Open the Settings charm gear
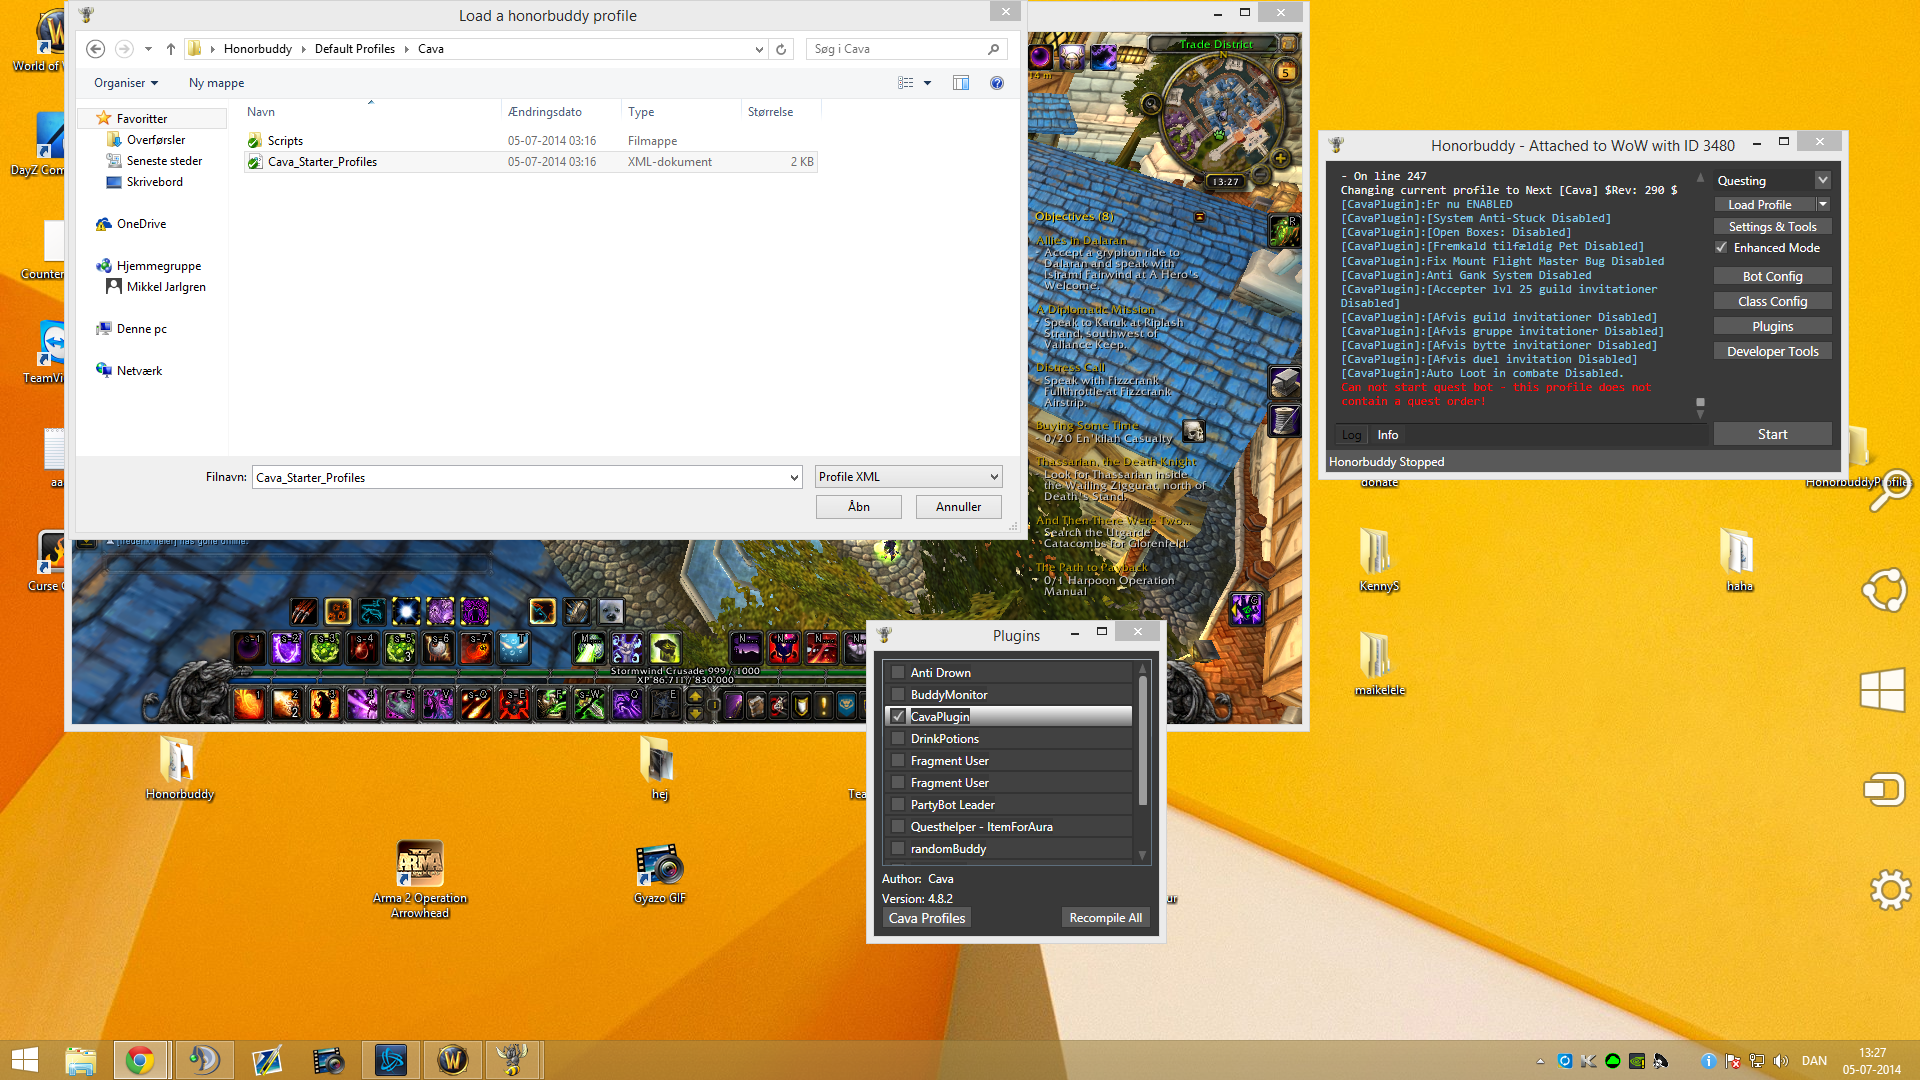This screenshot has height=1080, width=1920. pos(1890,889)
